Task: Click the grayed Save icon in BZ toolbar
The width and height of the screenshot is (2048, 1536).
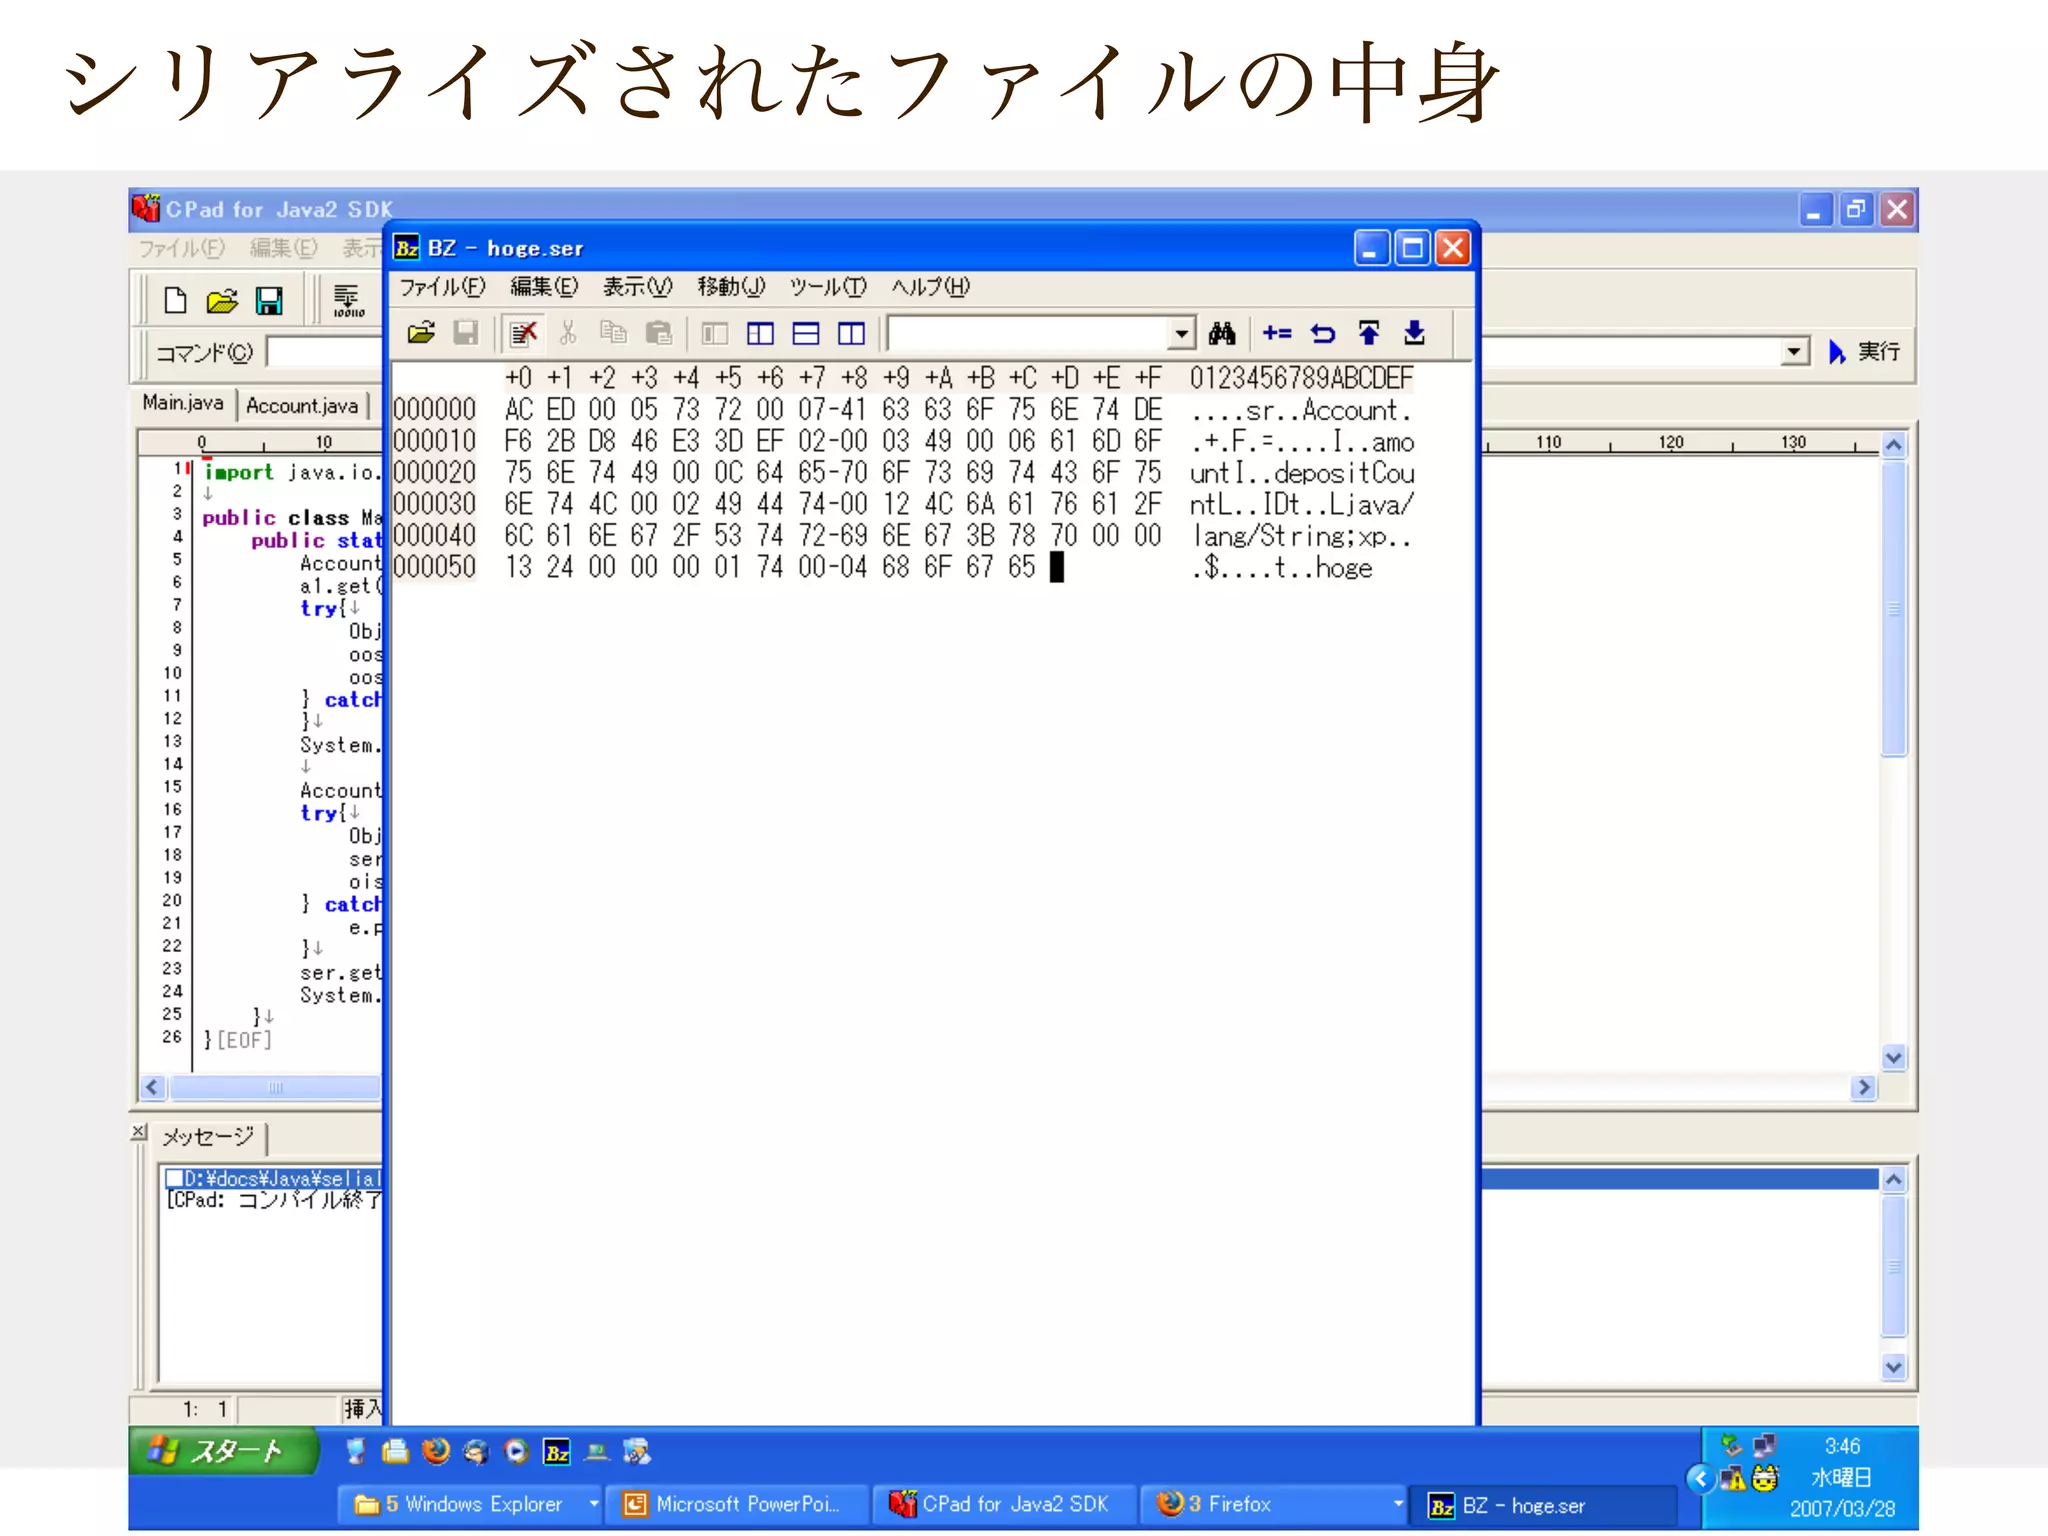Action: click(466, 333)
